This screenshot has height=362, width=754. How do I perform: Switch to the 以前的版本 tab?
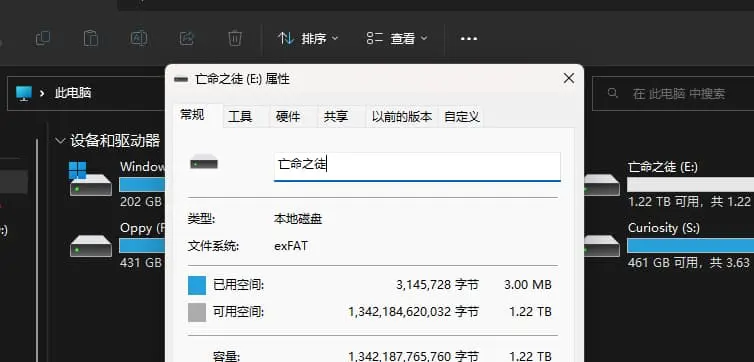[x=402, y=117]
